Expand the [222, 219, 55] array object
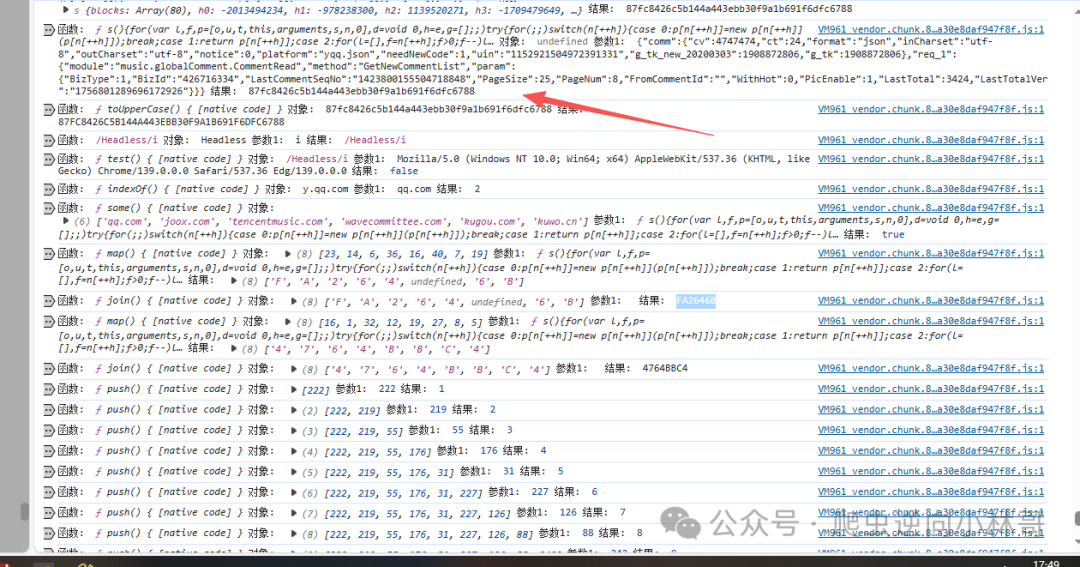Image resolution: width=1080 pixels, height=567 pixels. point(293,431)
